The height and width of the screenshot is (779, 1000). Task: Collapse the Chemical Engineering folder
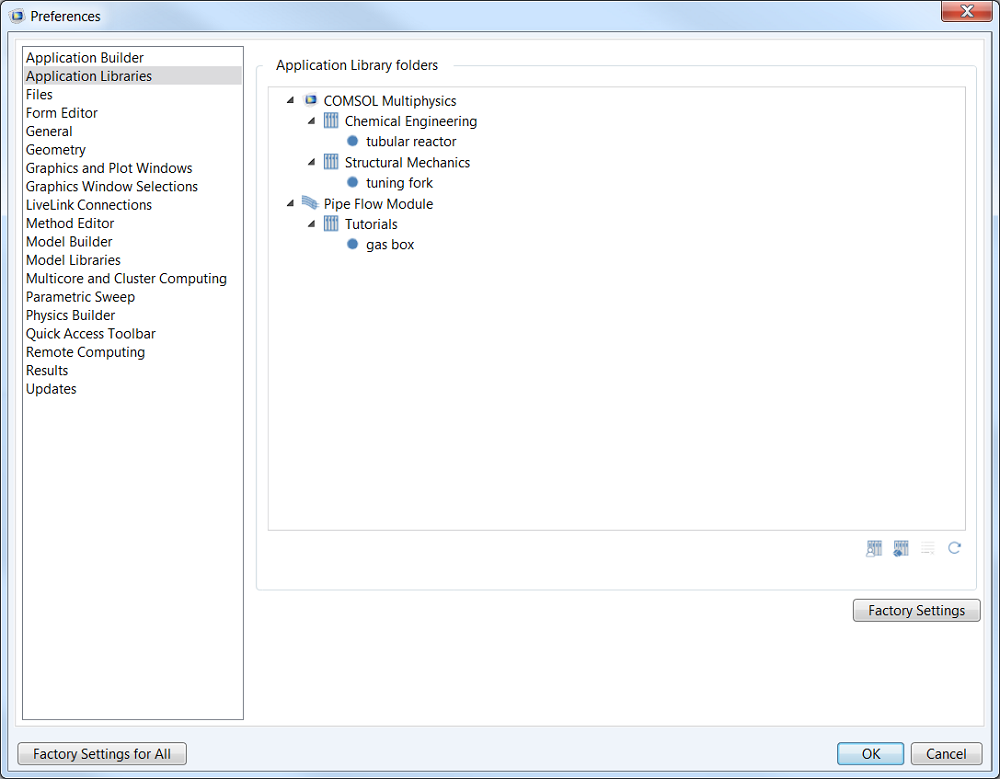(311, 121)
